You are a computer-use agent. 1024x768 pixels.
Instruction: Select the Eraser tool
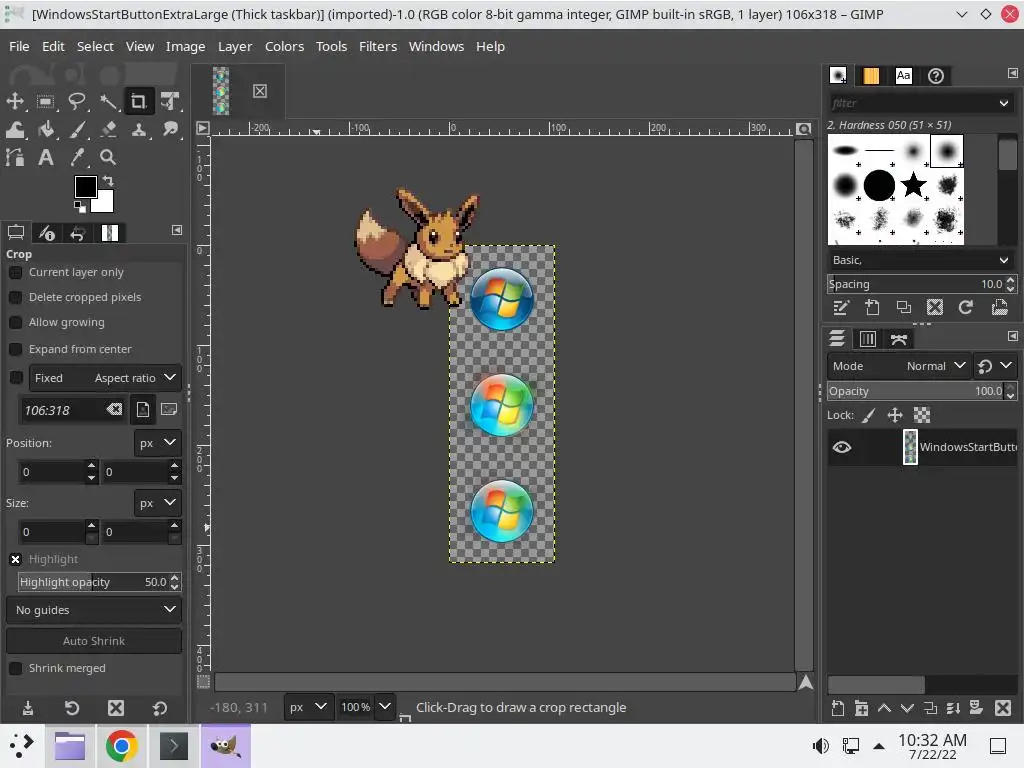point(108,129)
